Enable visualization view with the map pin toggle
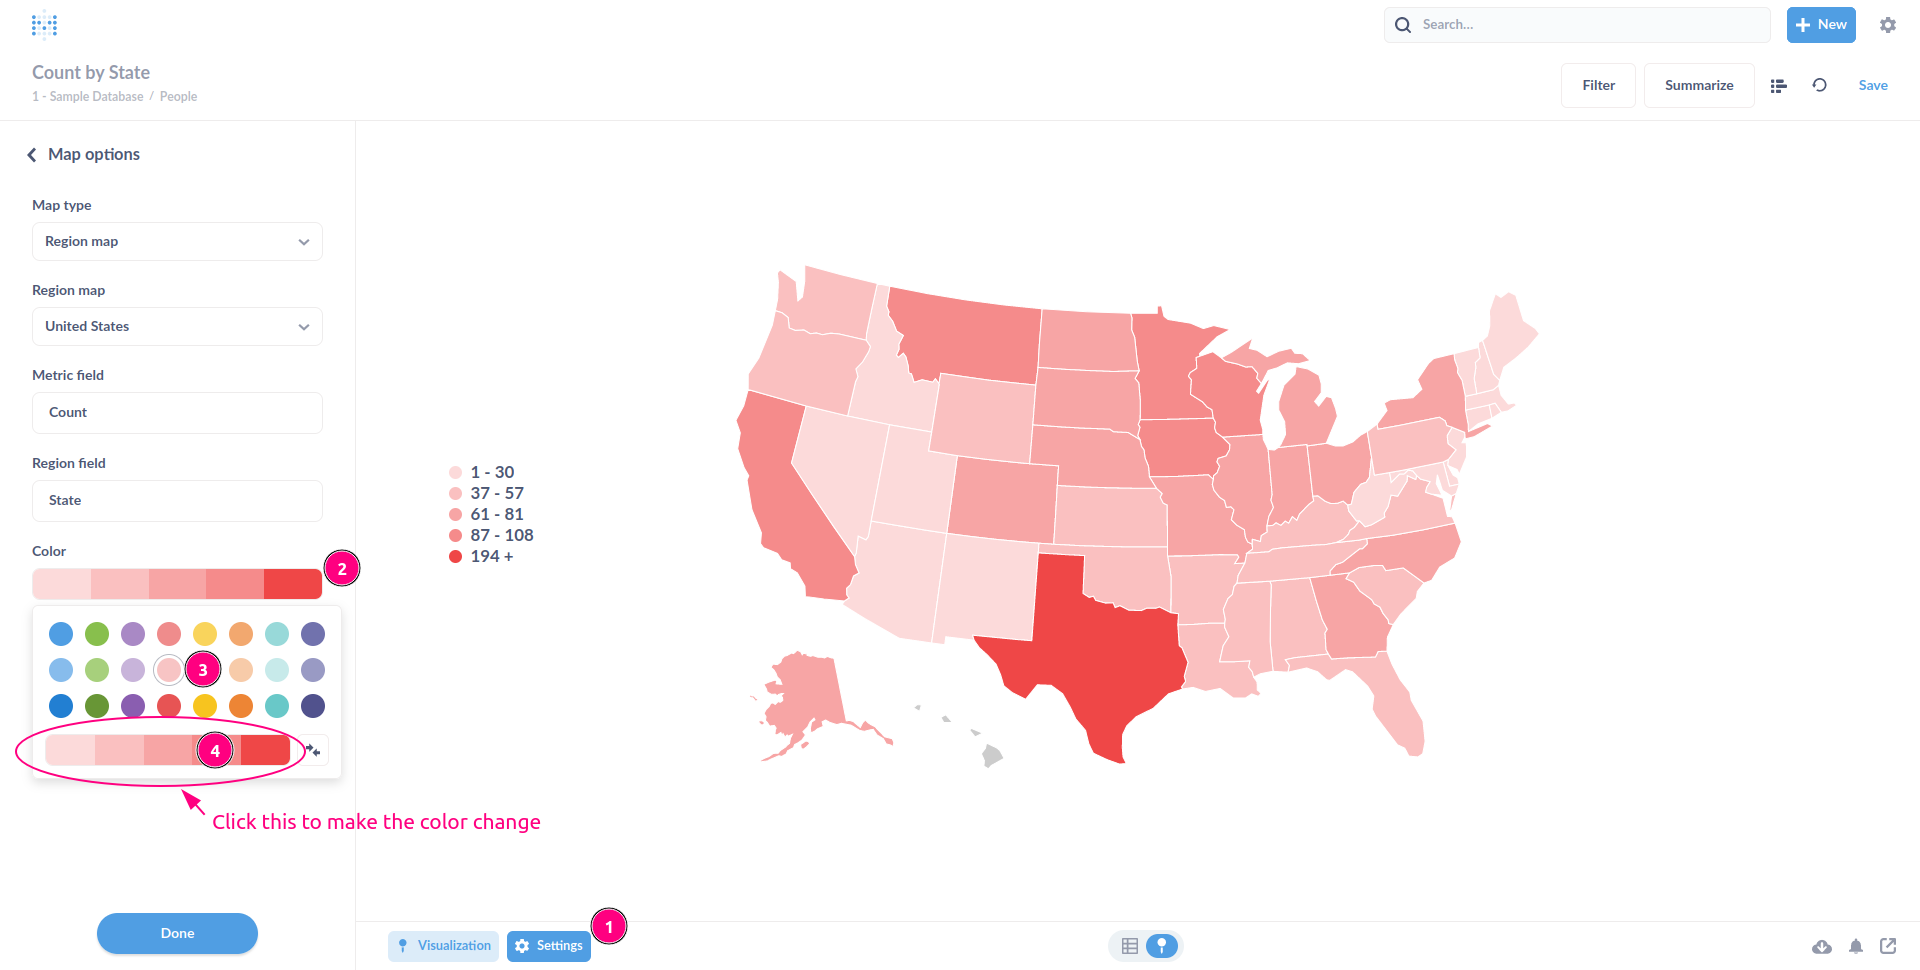 tap(1161, 945)
